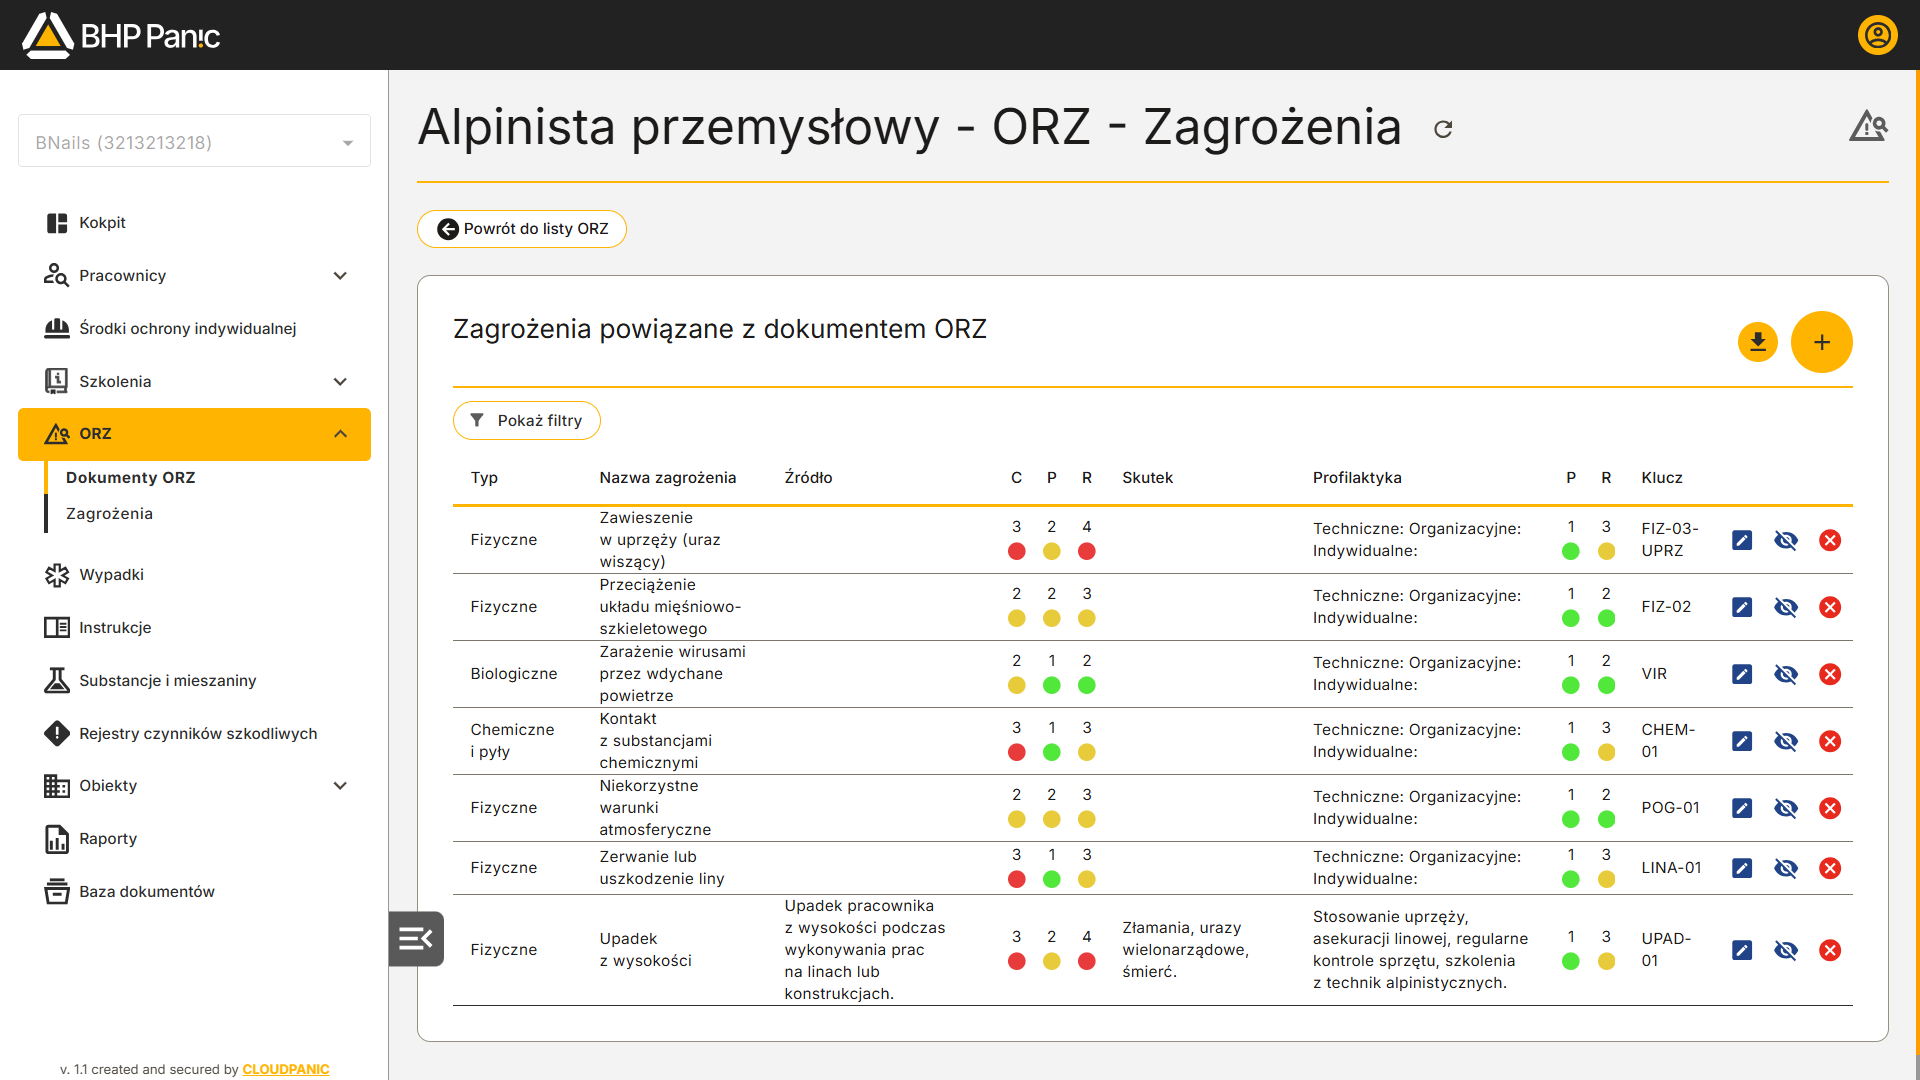The height and width of the screenshot is (1080, 1920).
Task: Expand the Pracownicy submenu chevron
Action: (x=340, y=275)
